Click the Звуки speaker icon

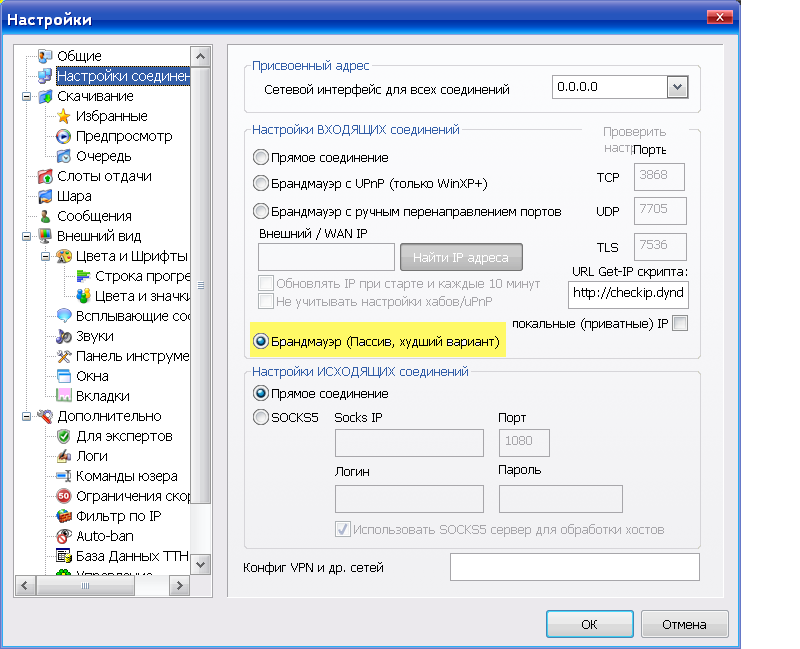[x=64, y=336]
